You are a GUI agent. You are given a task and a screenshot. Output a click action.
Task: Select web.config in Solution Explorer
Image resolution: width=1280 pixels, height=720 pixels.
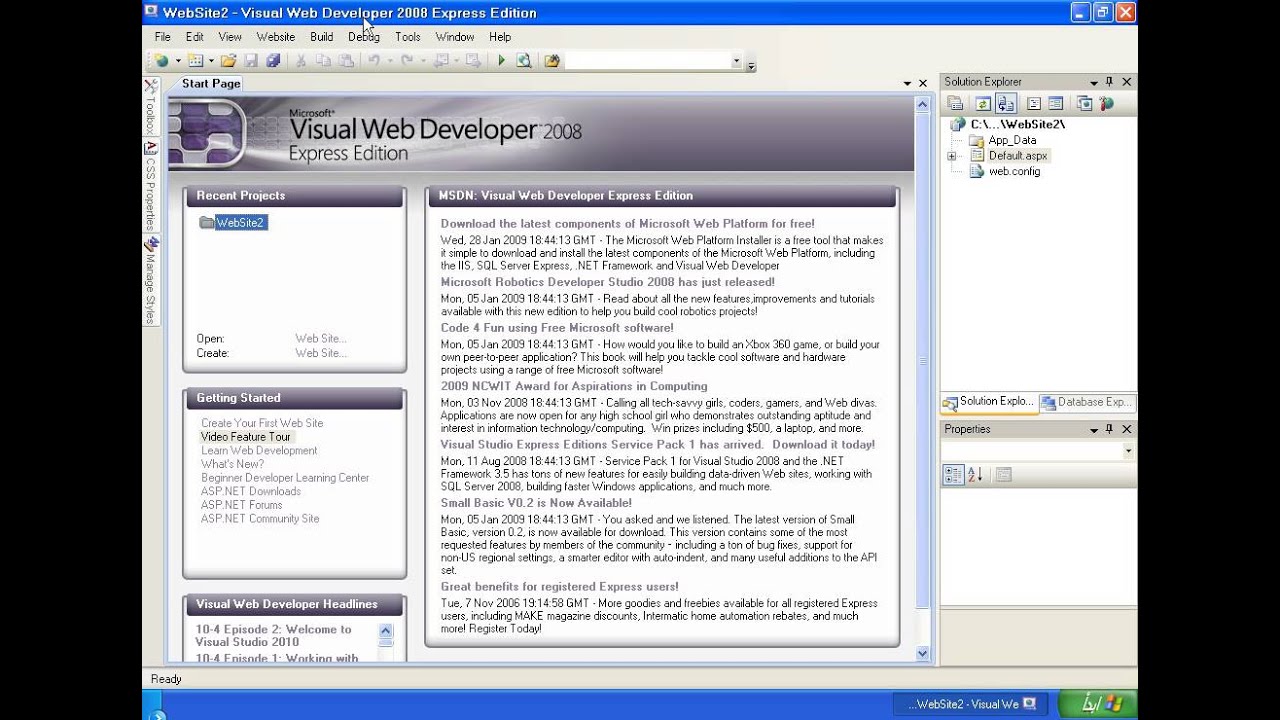point(1014,171)
